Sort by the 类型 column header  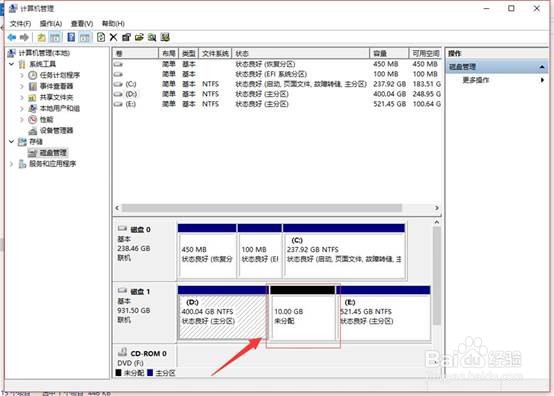[189, 53]
